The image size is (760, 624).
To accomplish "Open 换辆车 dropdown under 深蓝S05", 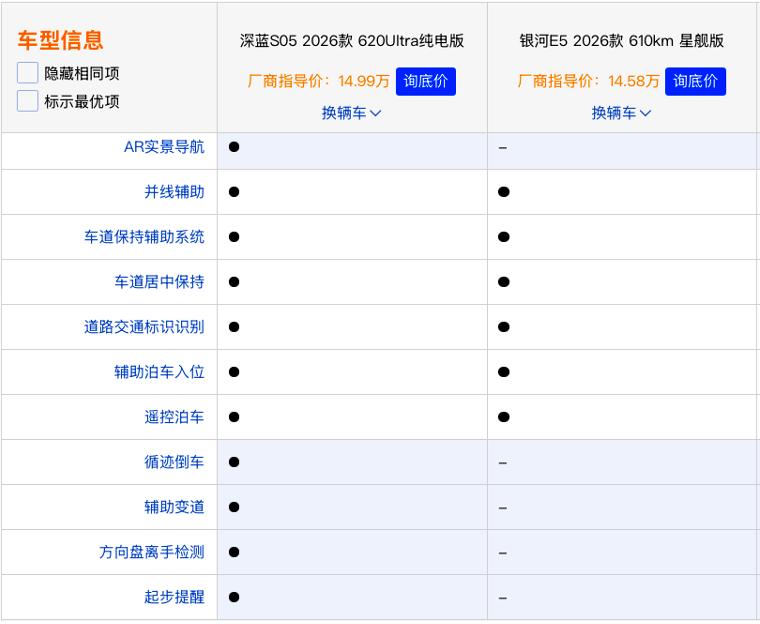I will click(351, 113).
